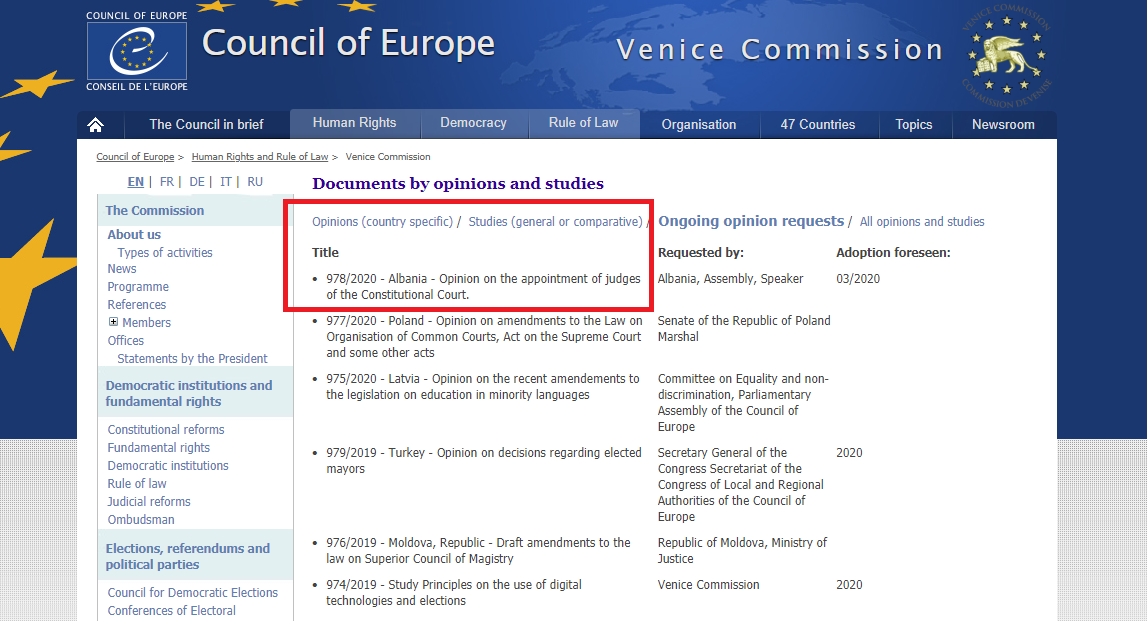1147x621 pixels.
Task: Open the Organisation menu
Action: pos(699,124)
